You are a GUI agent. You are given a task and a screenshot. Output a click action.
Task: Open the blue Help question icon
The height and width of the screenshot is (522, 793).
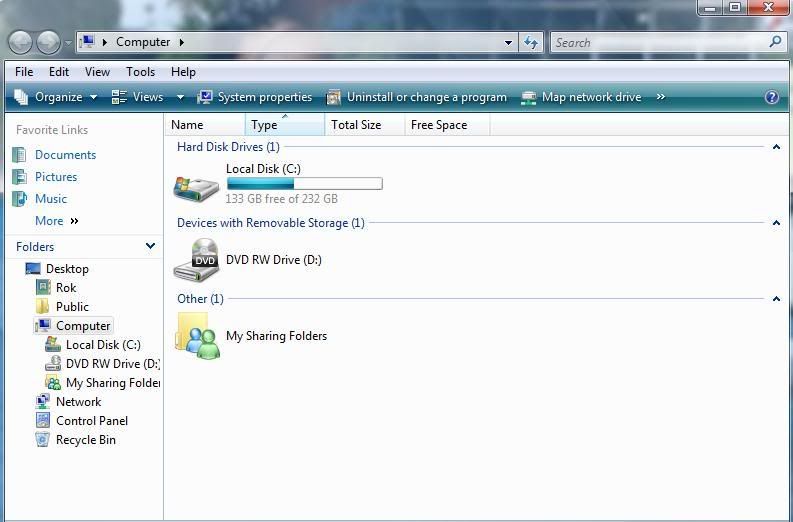tap(772, 97)
